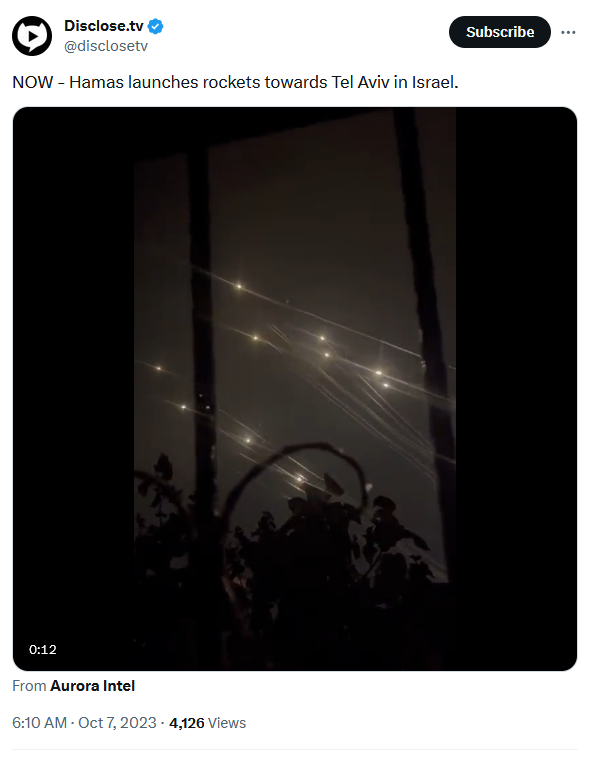Visit the @disclosetv handle link
Viewport: 592px width, 758px height.
(x=106, y=46)
